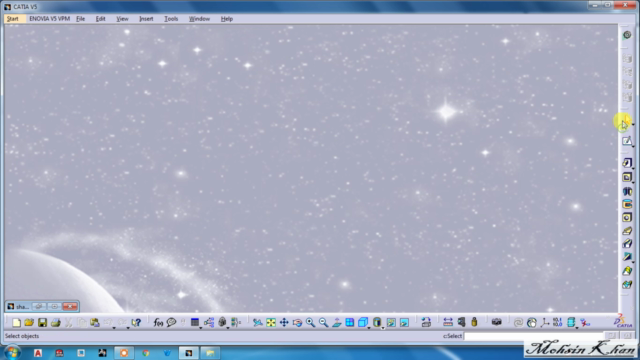Expand the Select tool dropdown arrow
640x360 pixels.
click(633, 124)
